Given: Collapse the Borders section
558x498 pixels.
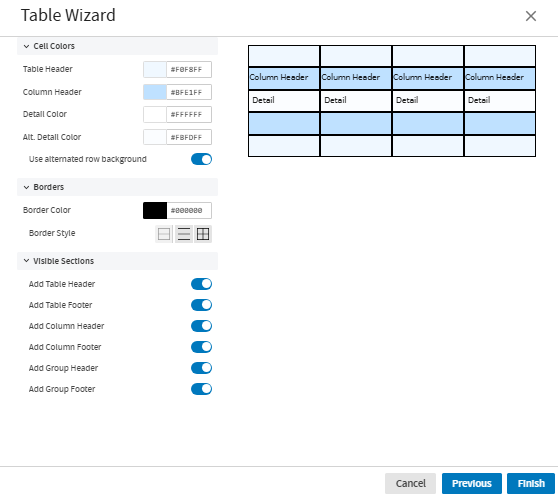Looking at the screenshot, I should [117, 187].
